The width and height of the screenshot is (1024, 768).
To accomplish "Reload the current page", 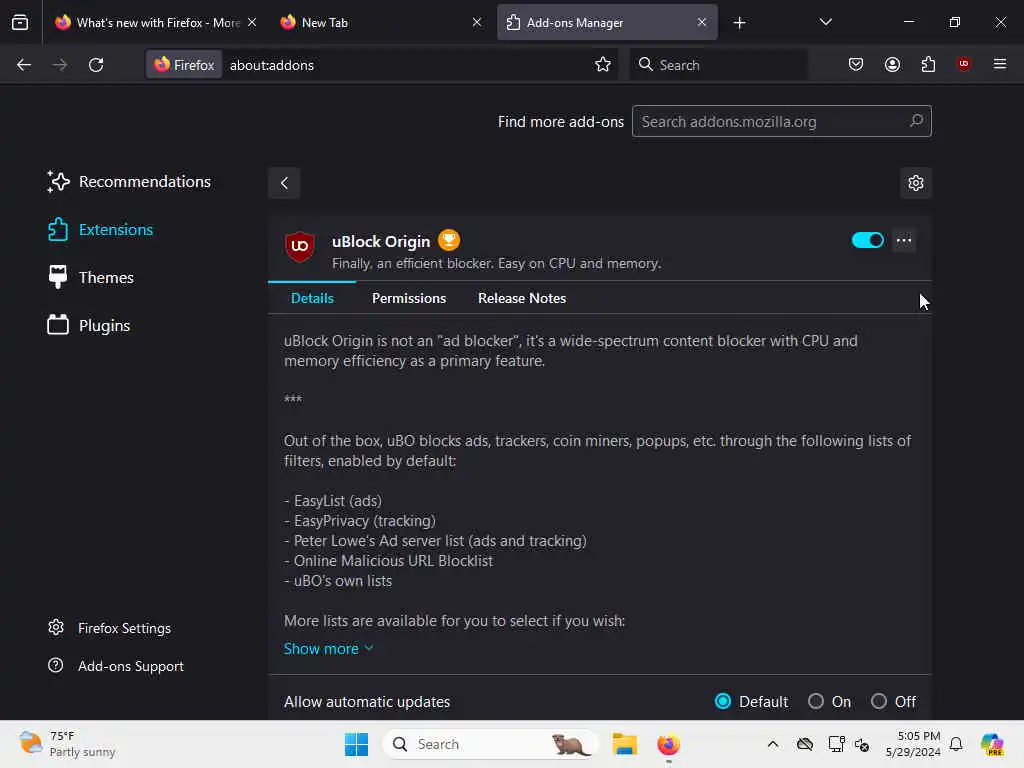I will click(96, 65).
